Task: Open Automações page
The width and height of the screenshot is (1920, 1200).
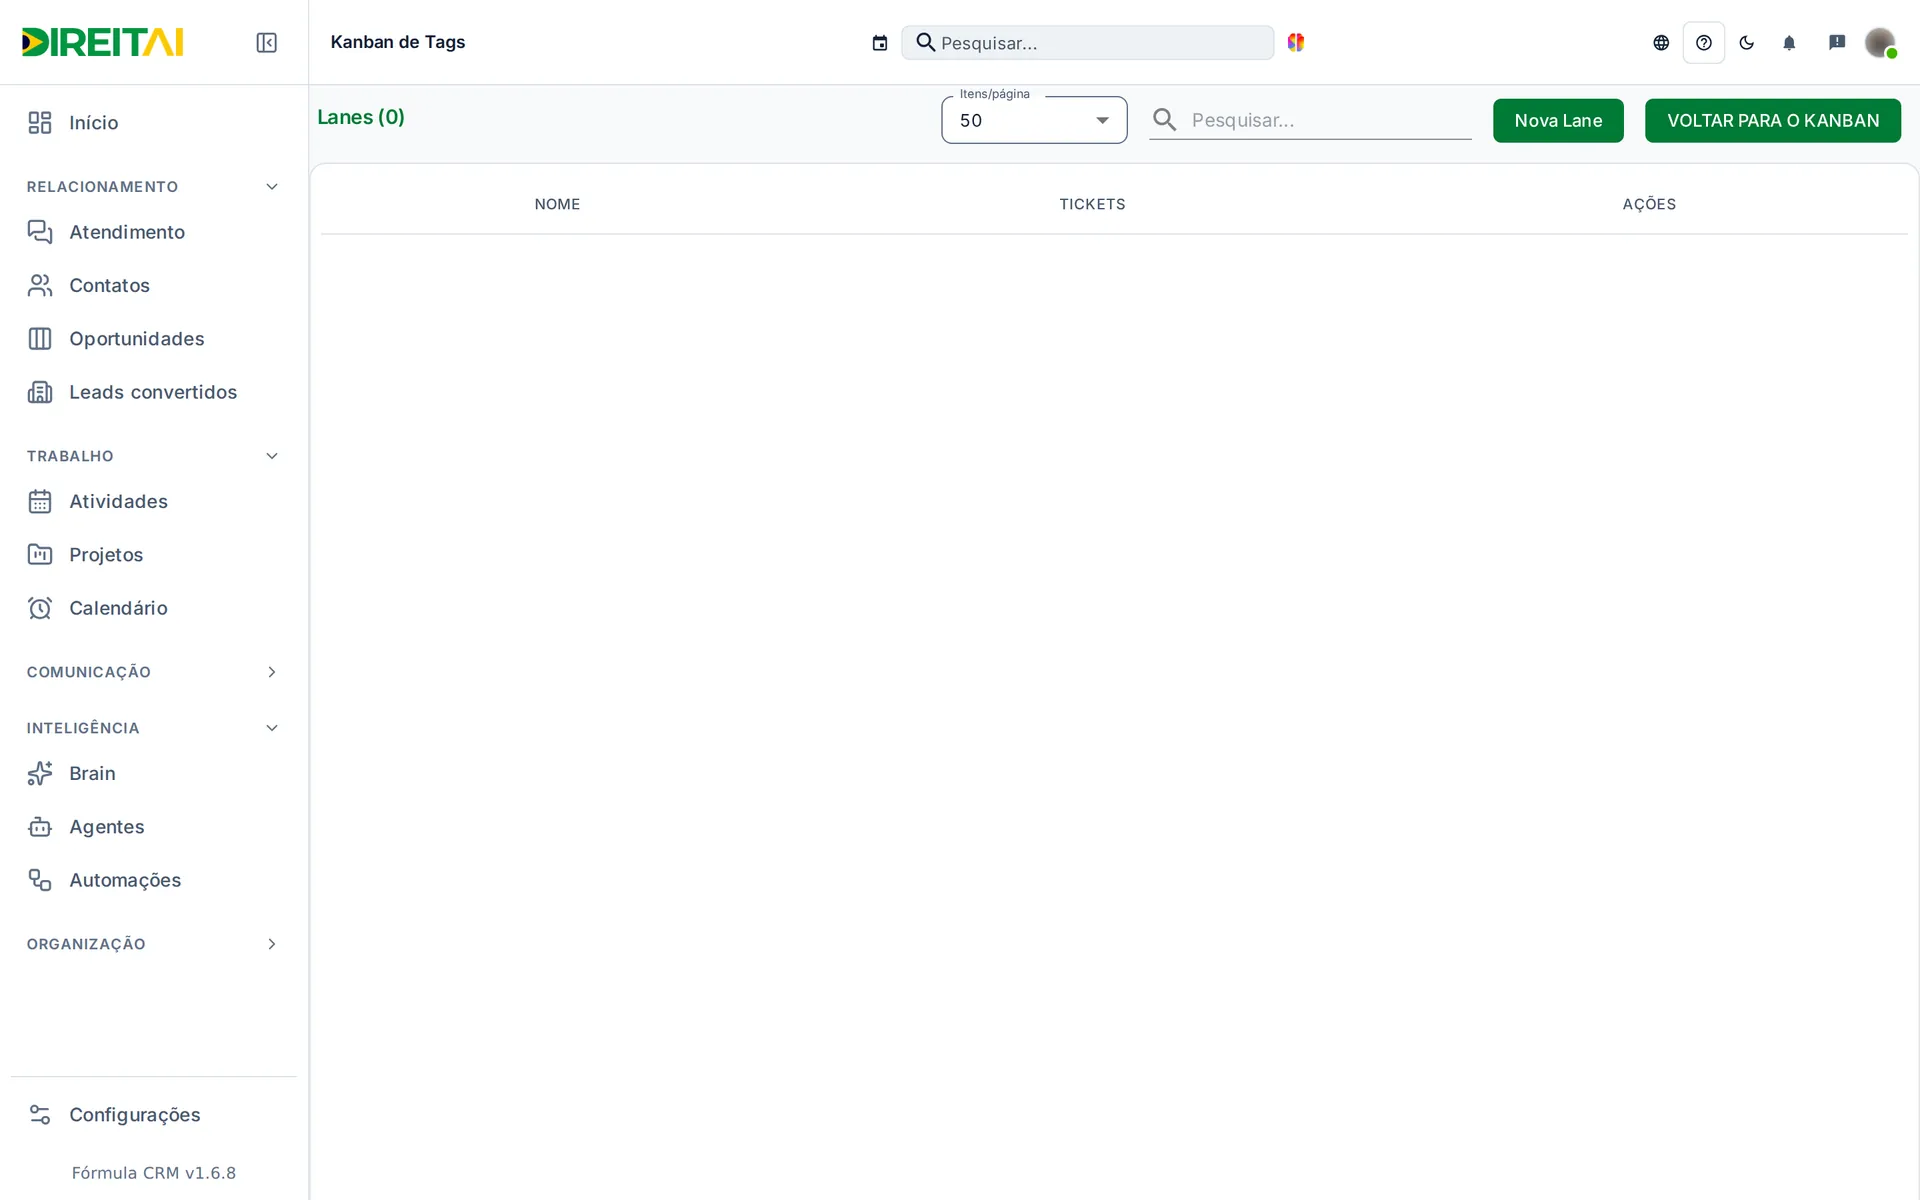Action: coord(154,880)
